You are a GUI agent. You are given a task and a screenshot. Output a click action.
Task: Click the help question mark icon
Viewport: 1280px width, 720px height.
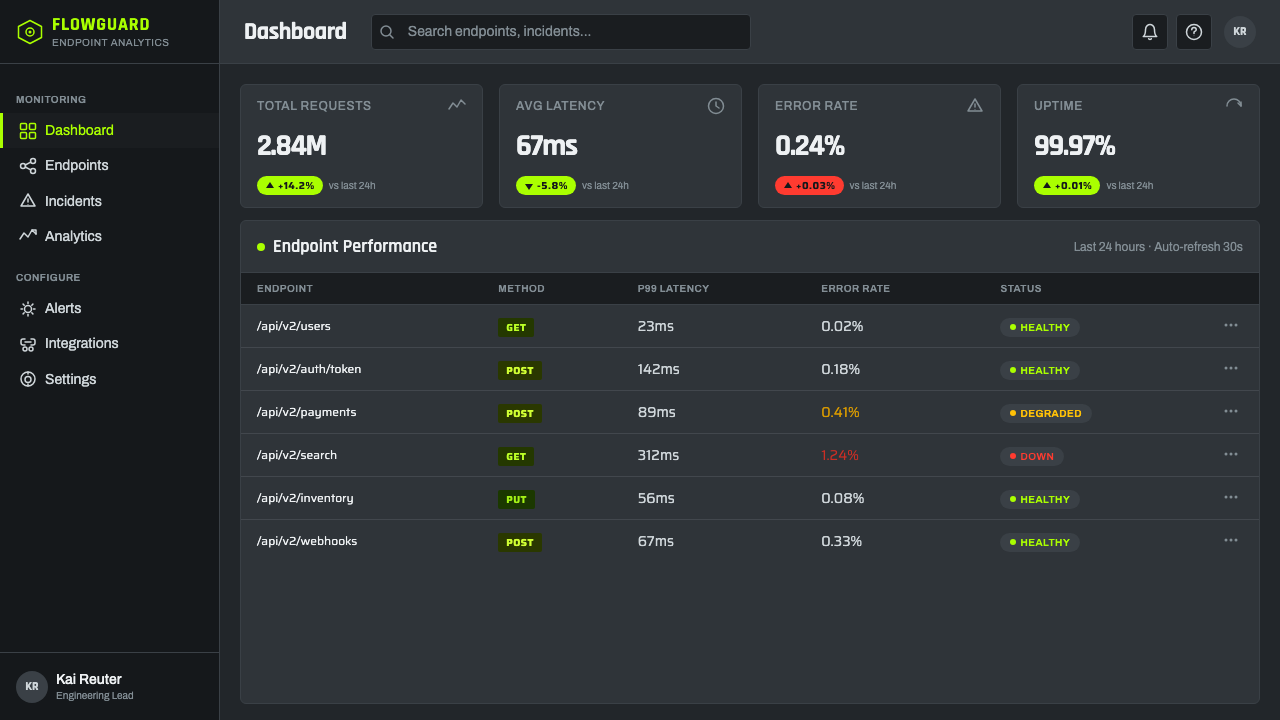[1194, 32]
